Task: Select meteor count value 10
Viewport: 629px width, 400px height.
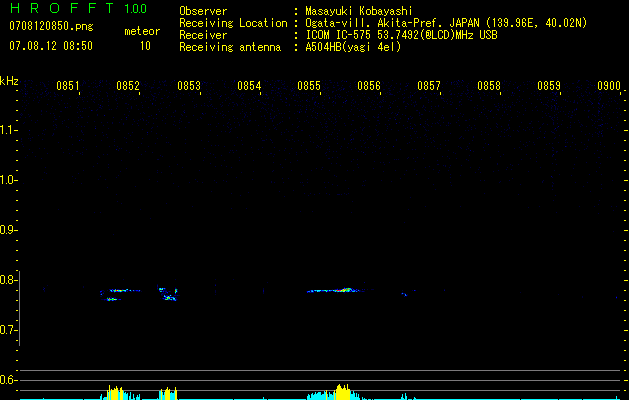Action: pos(145,46)
